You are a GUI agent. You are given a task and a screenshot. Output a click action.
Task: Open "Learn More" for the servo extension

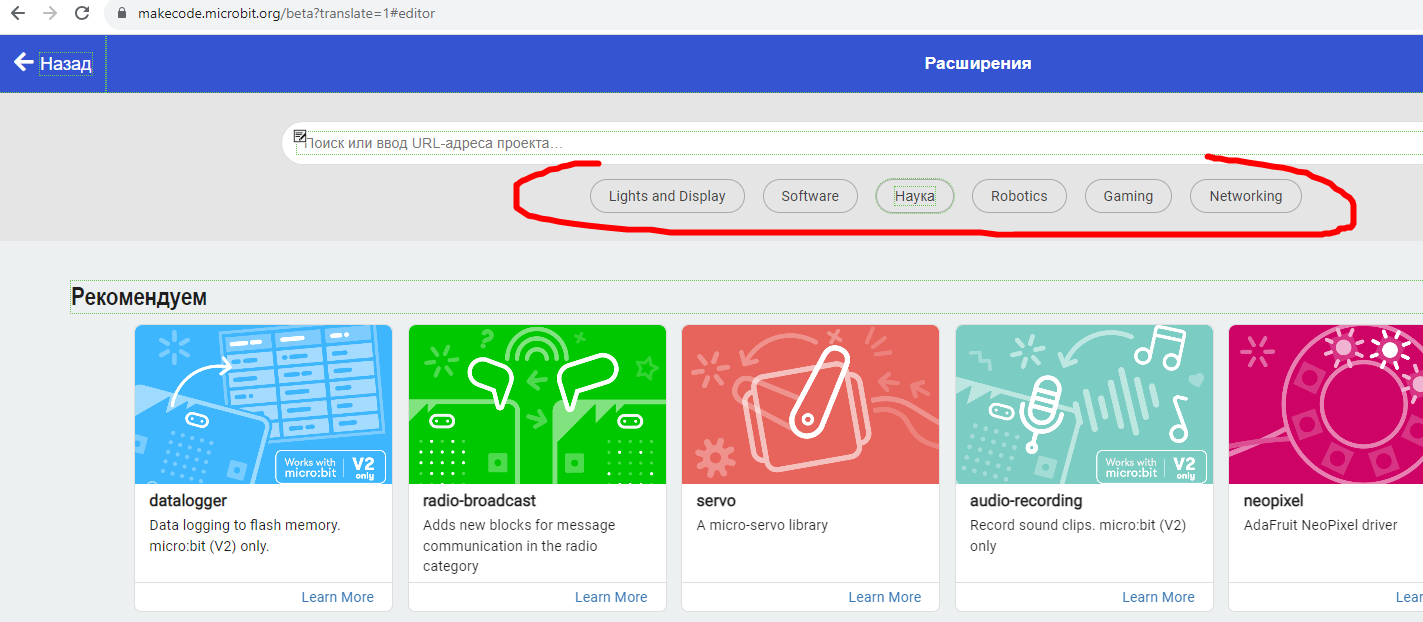[x=884, y=597]
